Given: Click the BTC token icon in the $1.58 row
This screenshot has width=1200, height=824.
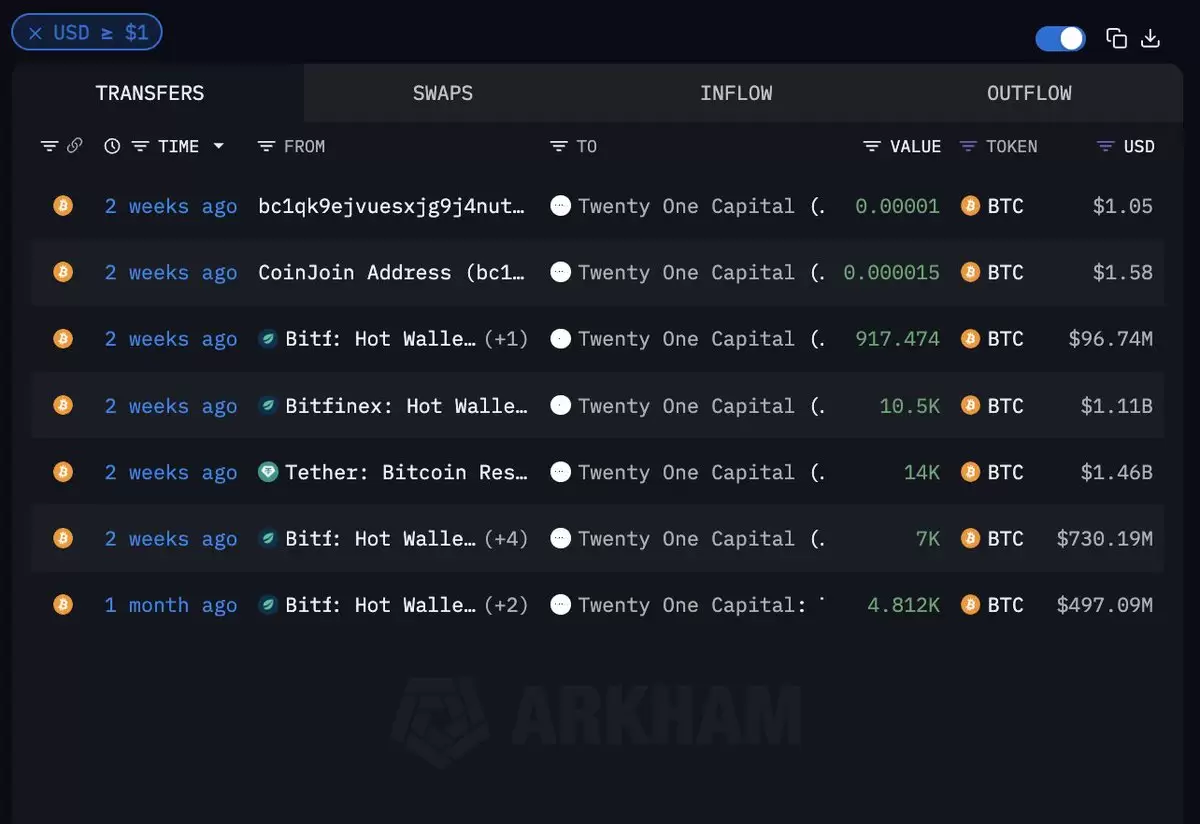Looking at the screenshot, I should 969,272.
